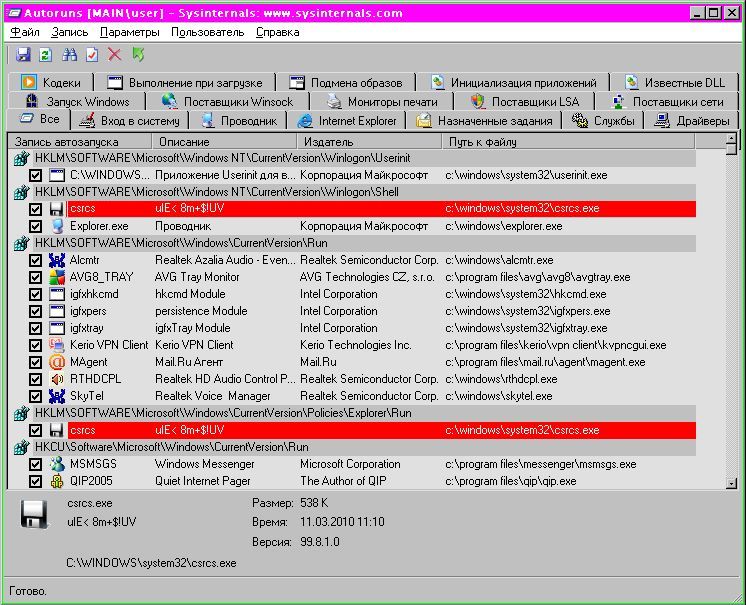Click the Find binoculars icon
Screen dimensions: 746x605
(69, 55)
